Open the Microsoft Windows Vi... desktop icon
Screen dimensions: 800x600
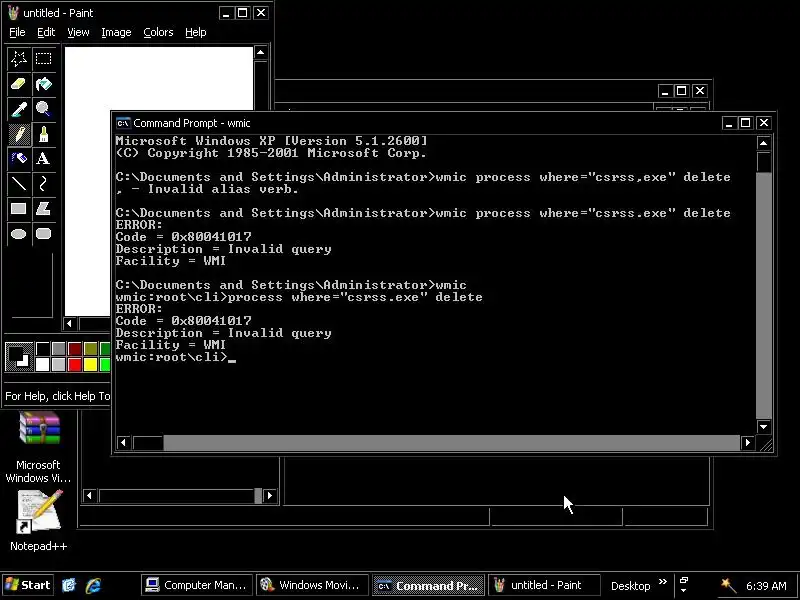38,447
